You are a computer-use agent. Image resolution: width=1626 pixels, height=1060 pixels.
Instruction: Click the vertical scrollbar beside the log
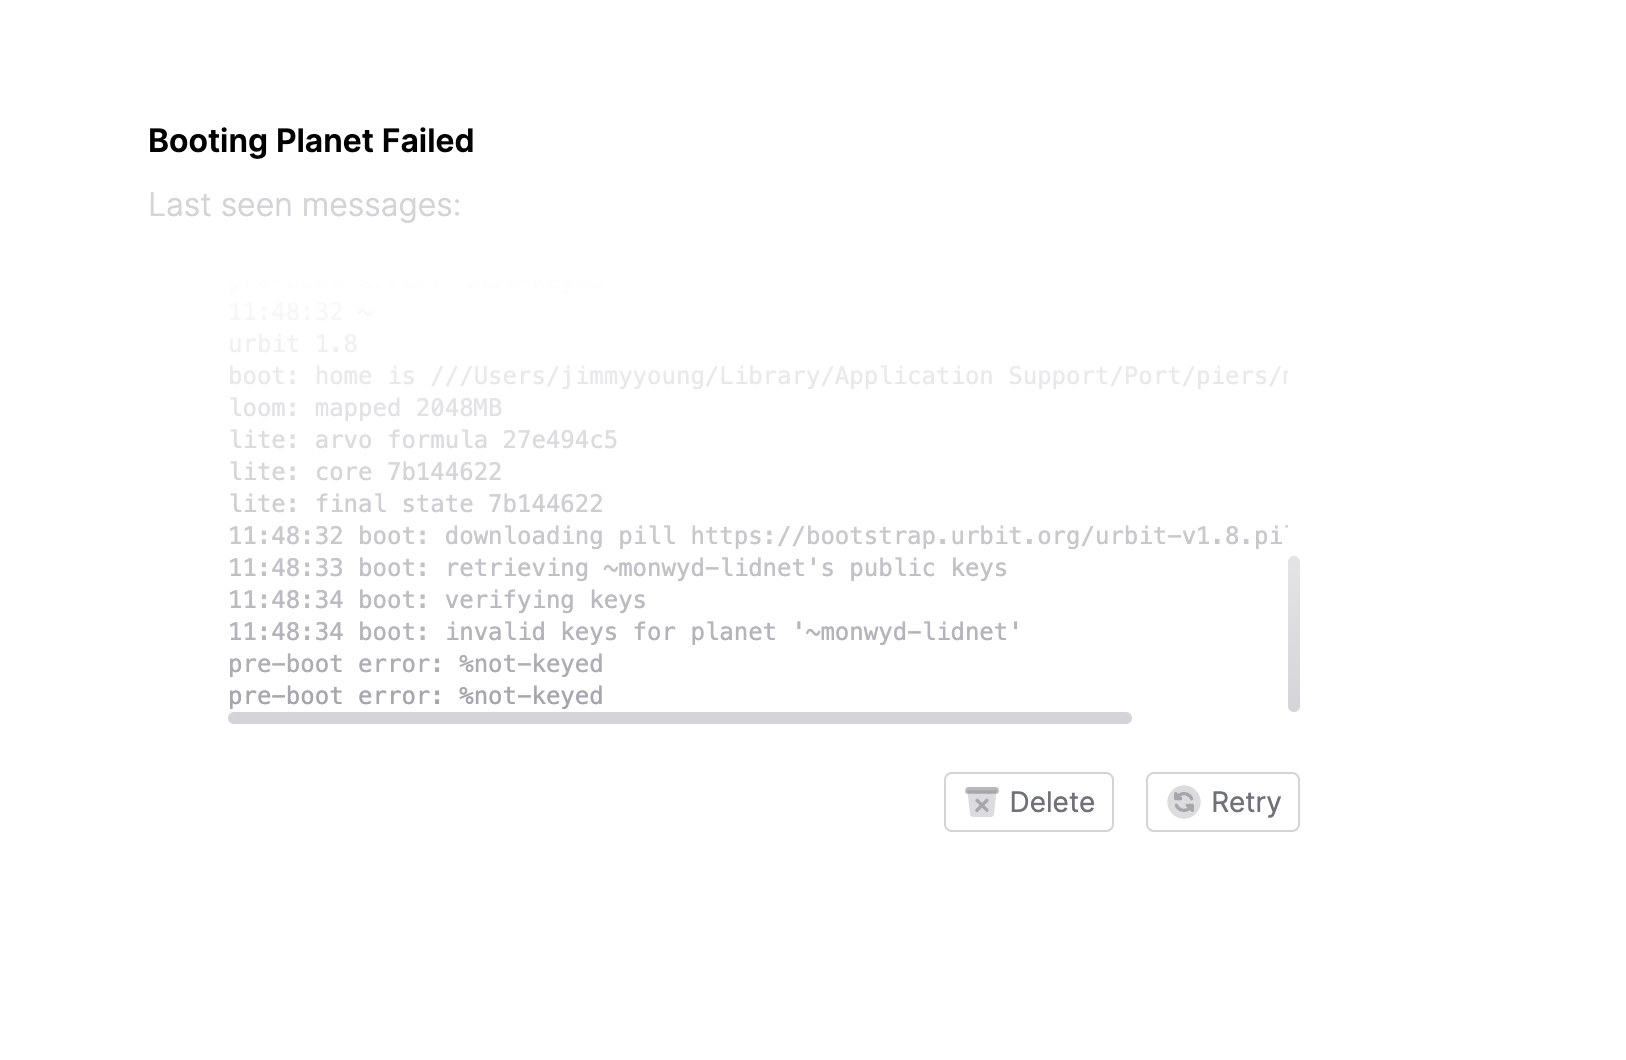1294,635
